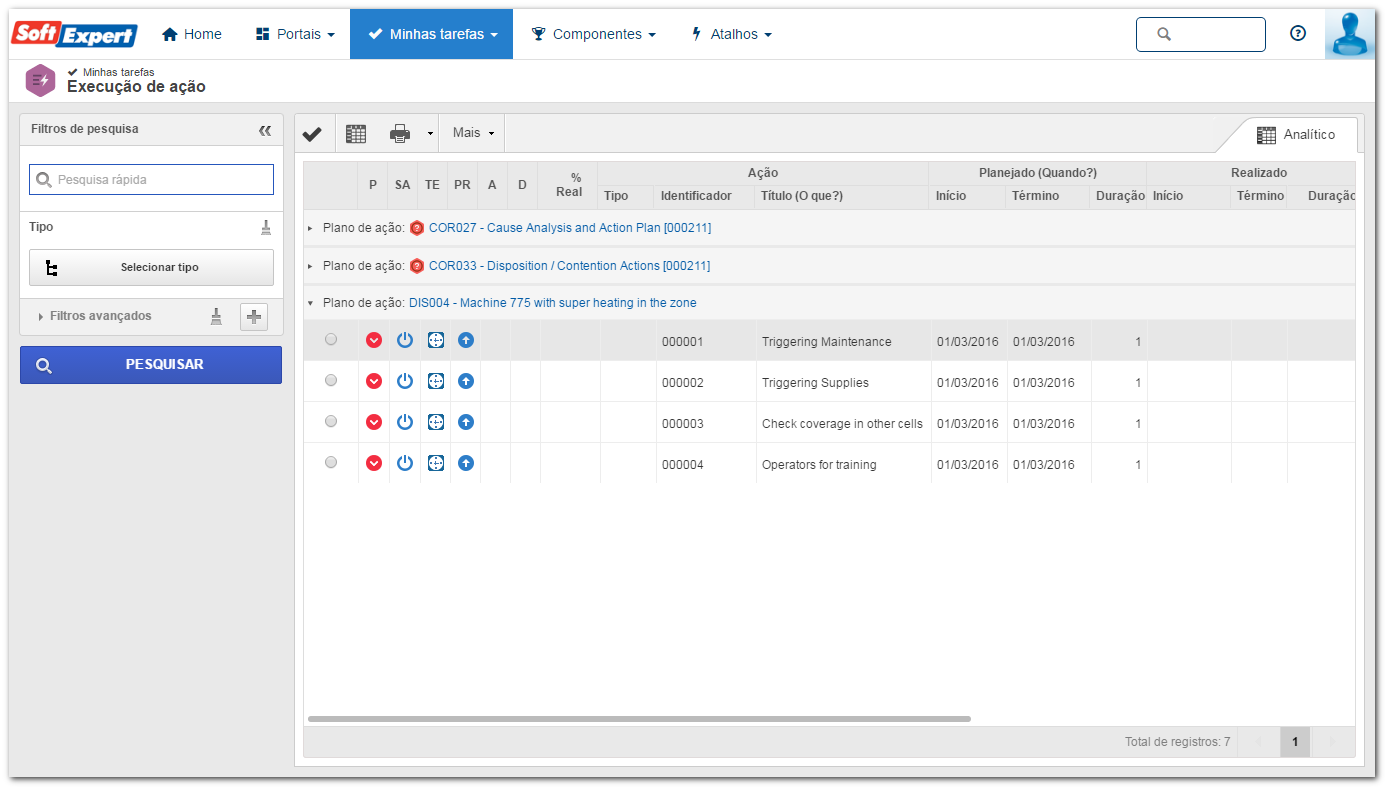This screenshot has width=1385, height=787.
Task: Select radio button for Operators for training row
Action: click(331, 462)
